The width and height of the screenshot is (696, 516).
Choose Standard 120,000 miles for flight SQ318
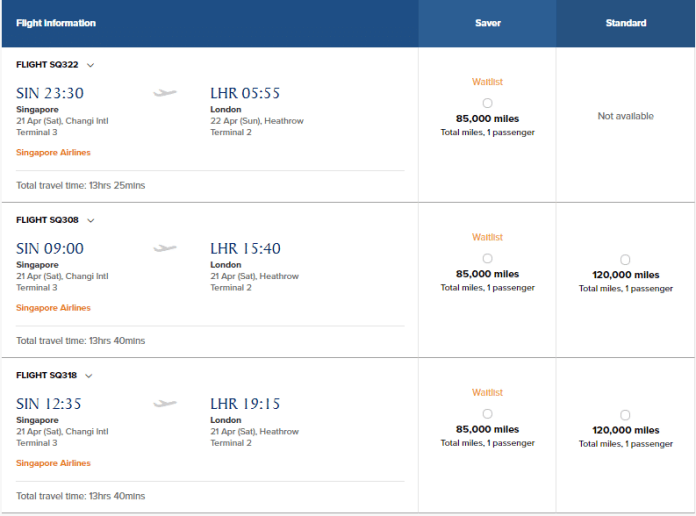click(625, 415)
